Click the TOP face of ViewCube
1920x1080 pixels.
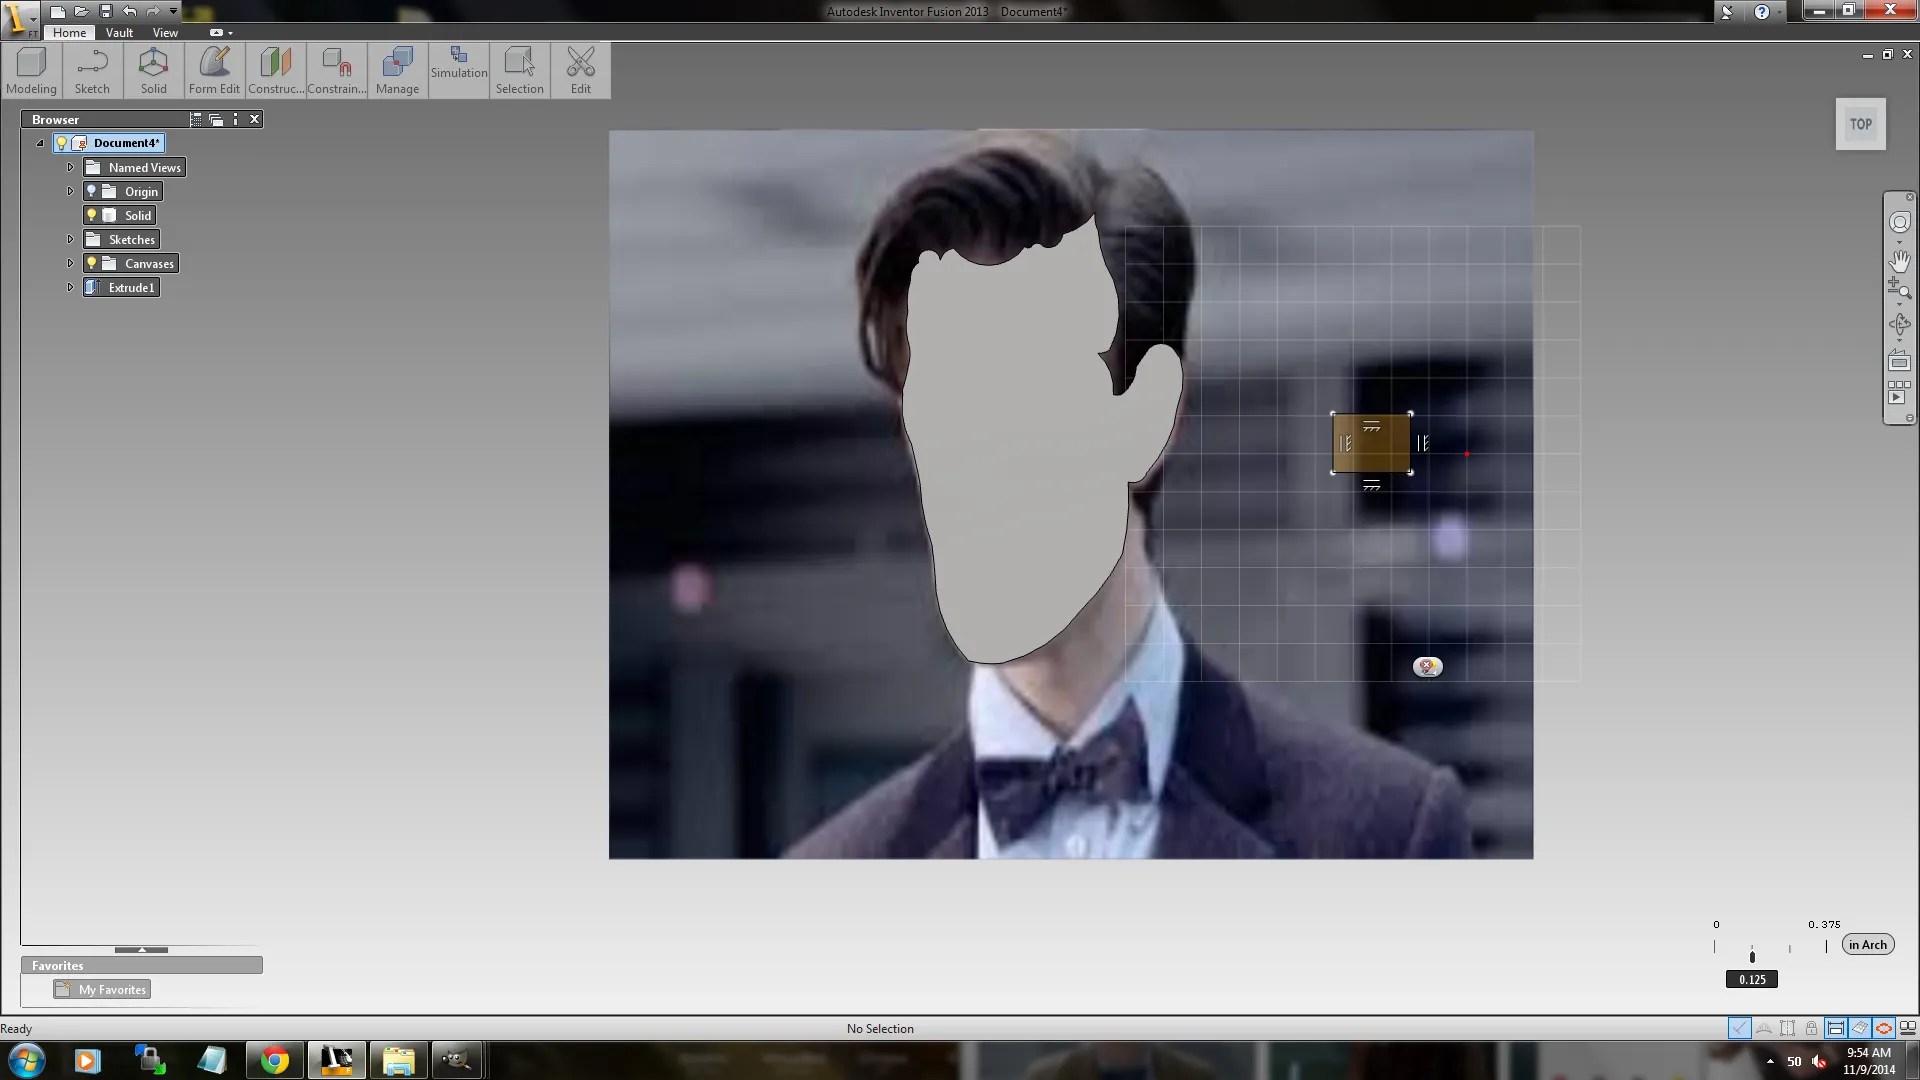coord(1860,124)
